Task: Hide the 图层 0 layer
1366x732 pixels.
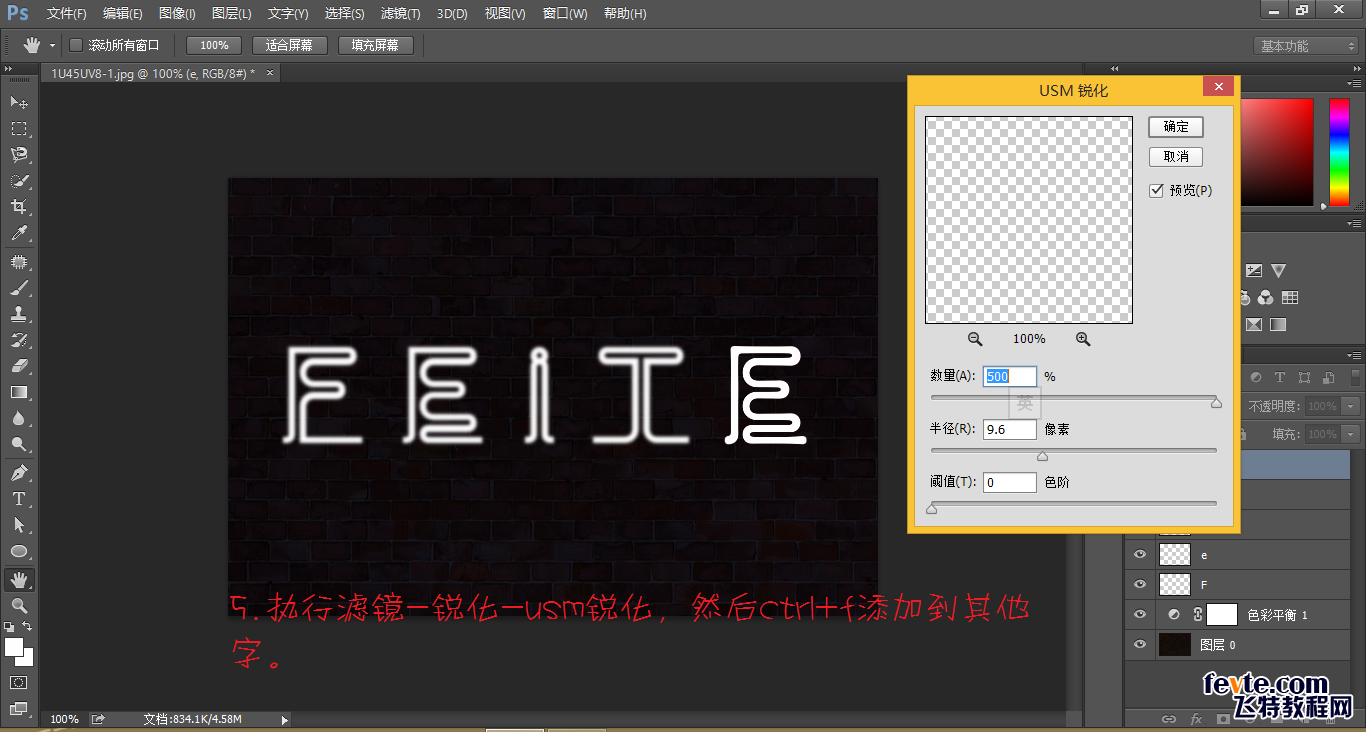Action: (x=1139, y=644)
